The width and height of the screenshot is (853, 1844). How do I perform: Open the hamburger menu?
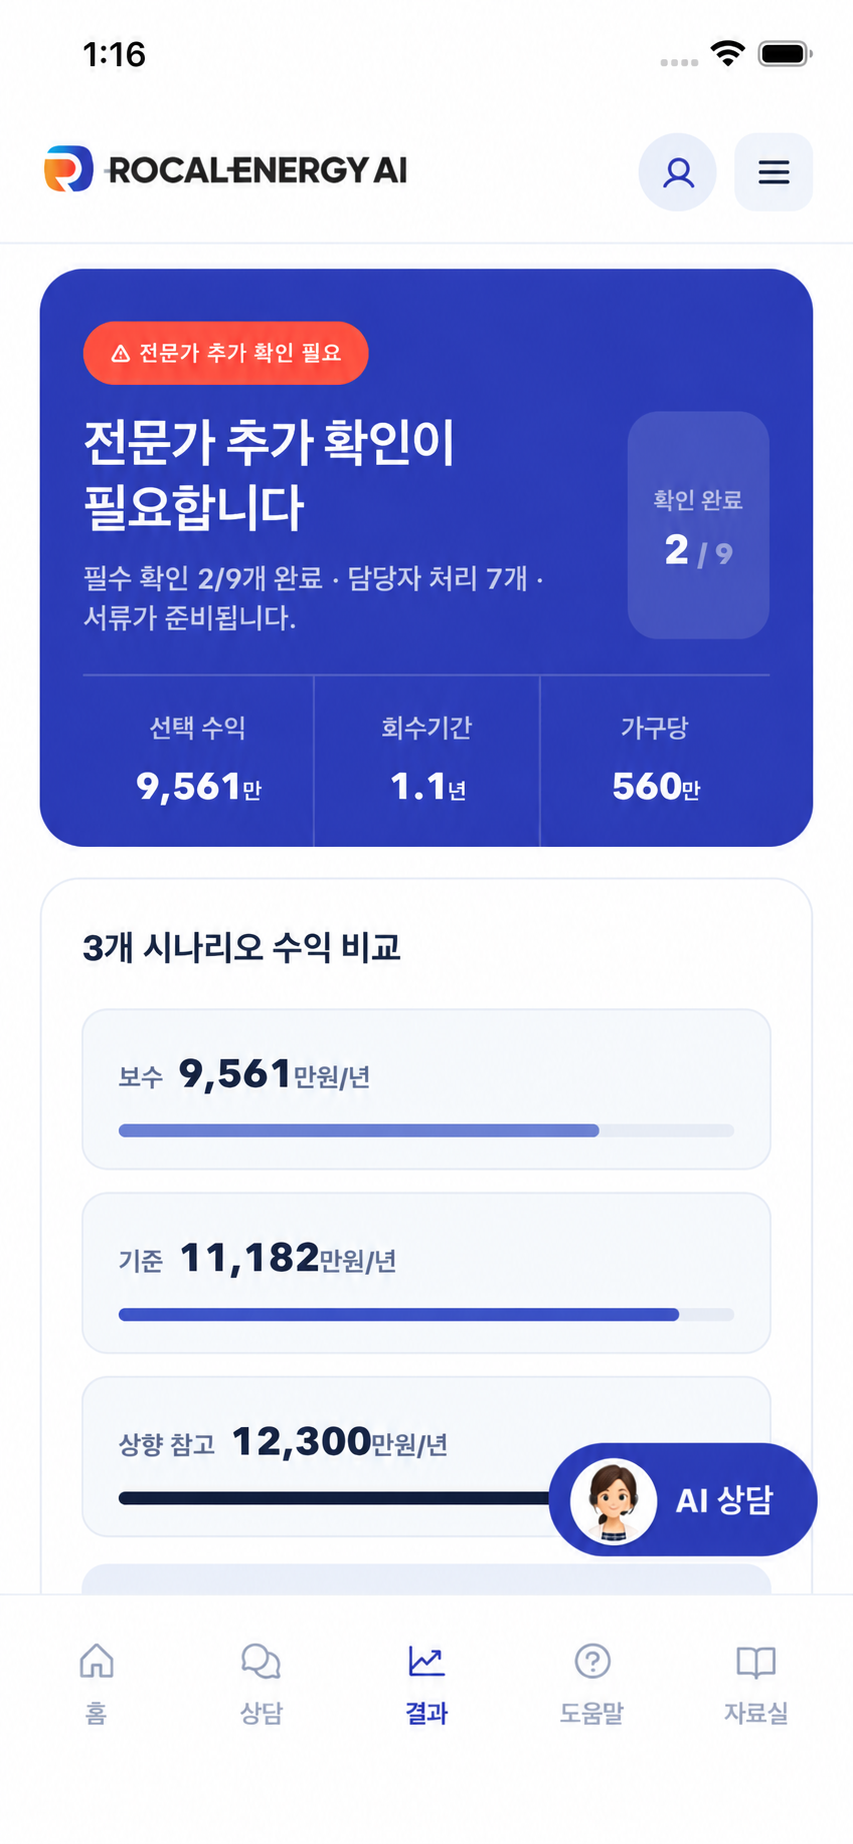pos(773,172)
